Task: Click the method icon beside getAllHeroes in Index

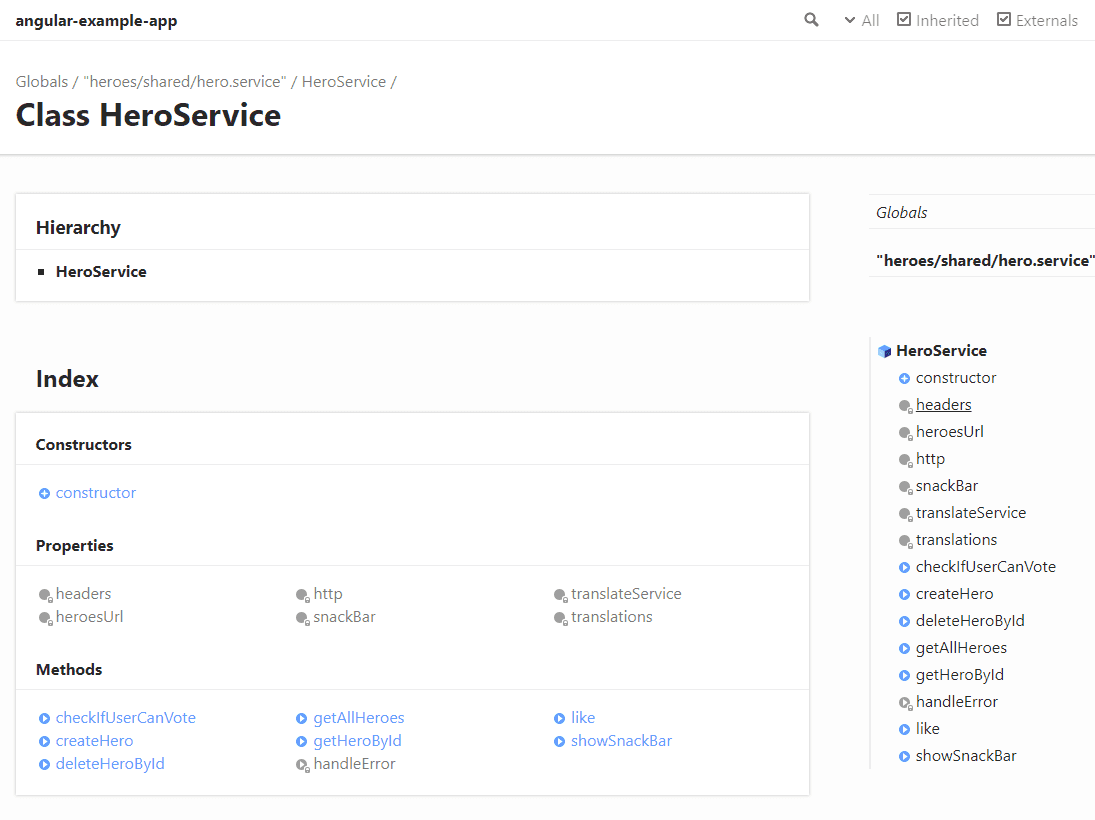Action: coord(302,718)
